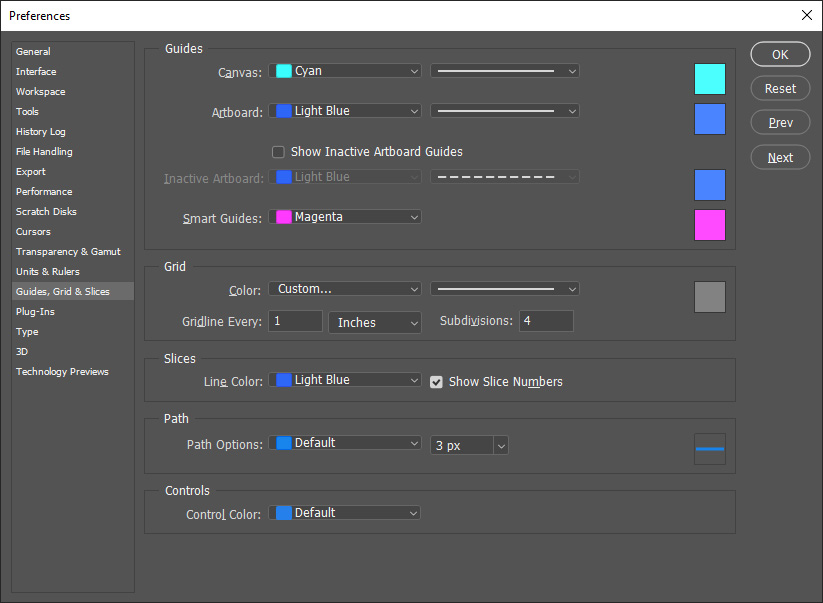Uncheck Show Slice Numbers
This screenshot has width=823, height=603.
pos(437,381)
